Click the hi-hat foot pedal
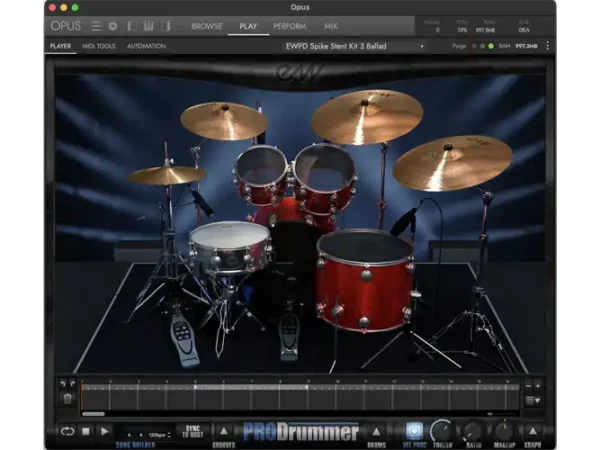The image size is (600, 450). 184,339
